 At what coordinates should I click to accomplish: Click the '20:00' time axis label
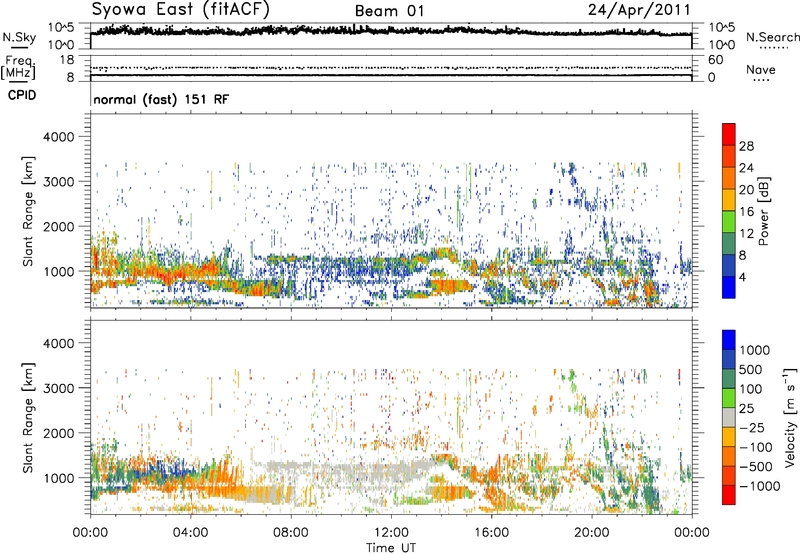(x=591, y=533)
